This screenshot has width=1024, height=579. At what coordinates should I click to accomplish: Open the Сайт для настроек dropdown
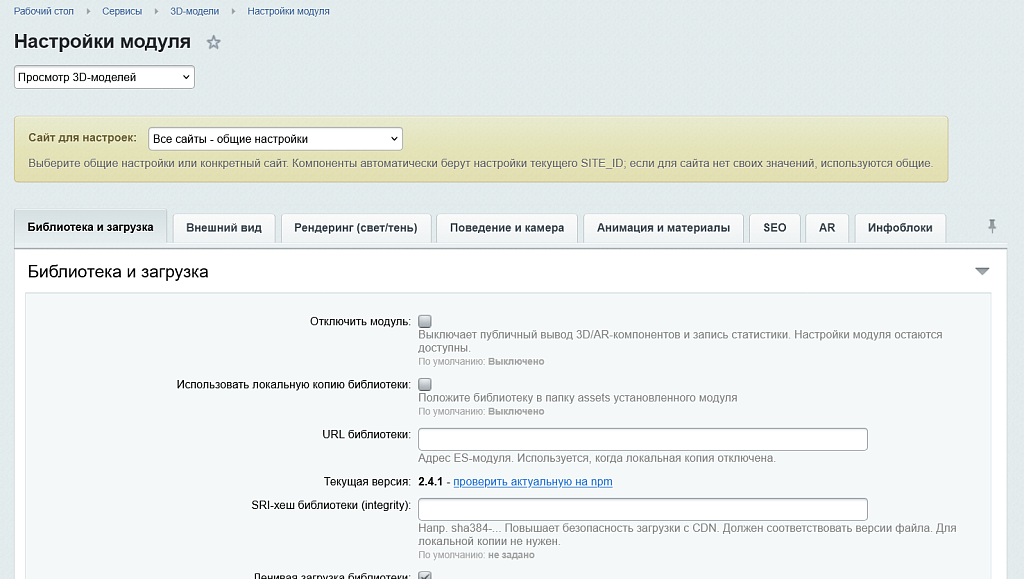276,139
